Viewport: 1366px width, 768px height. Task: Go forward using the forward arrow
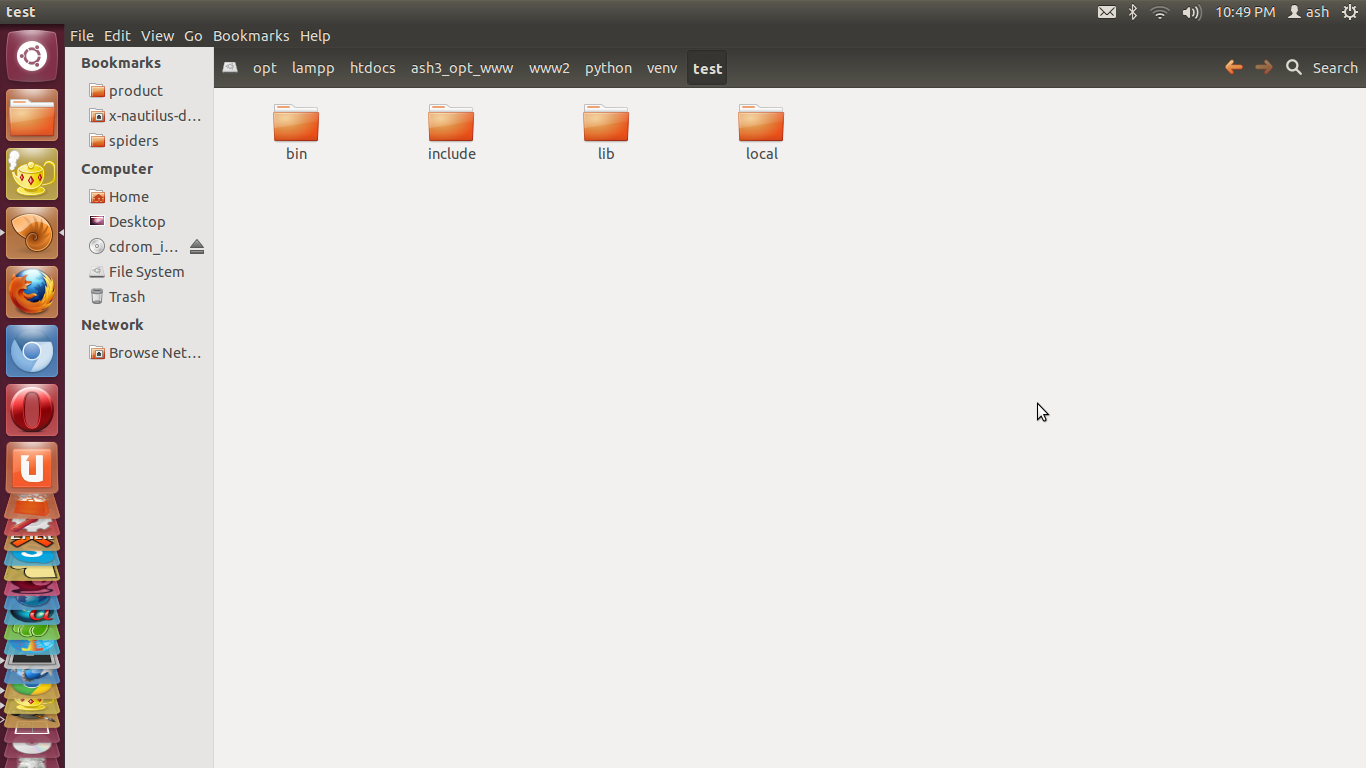[1264, 67]
